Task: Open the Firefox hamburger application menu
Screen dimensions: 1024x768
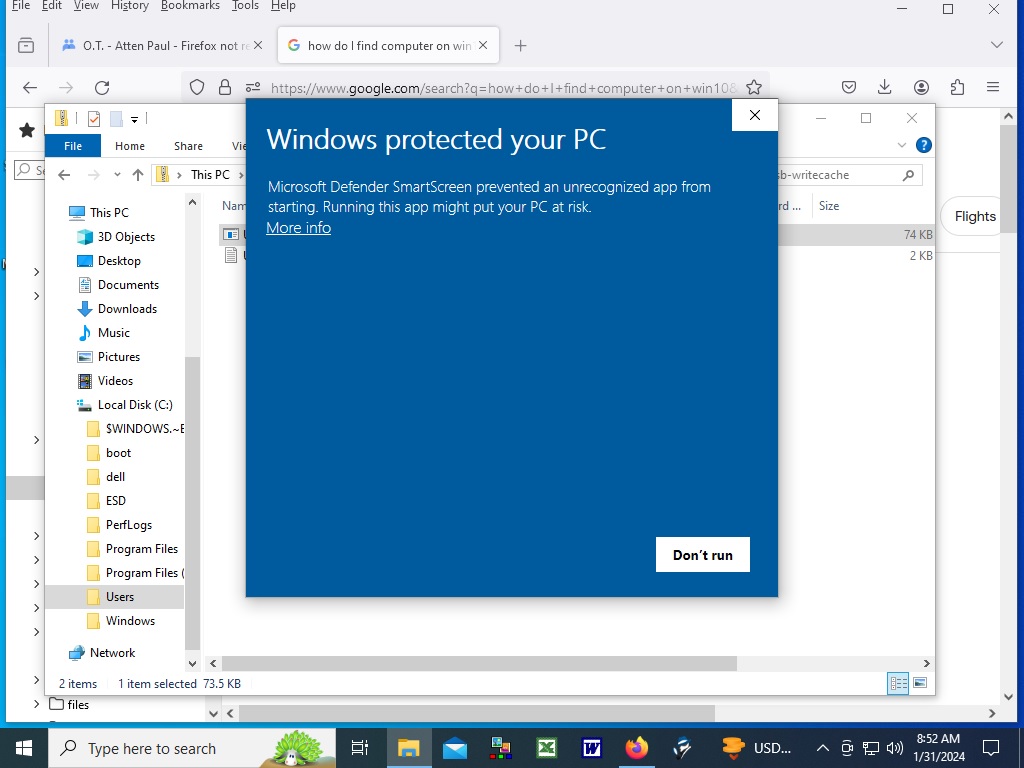Action: point(993,88)
